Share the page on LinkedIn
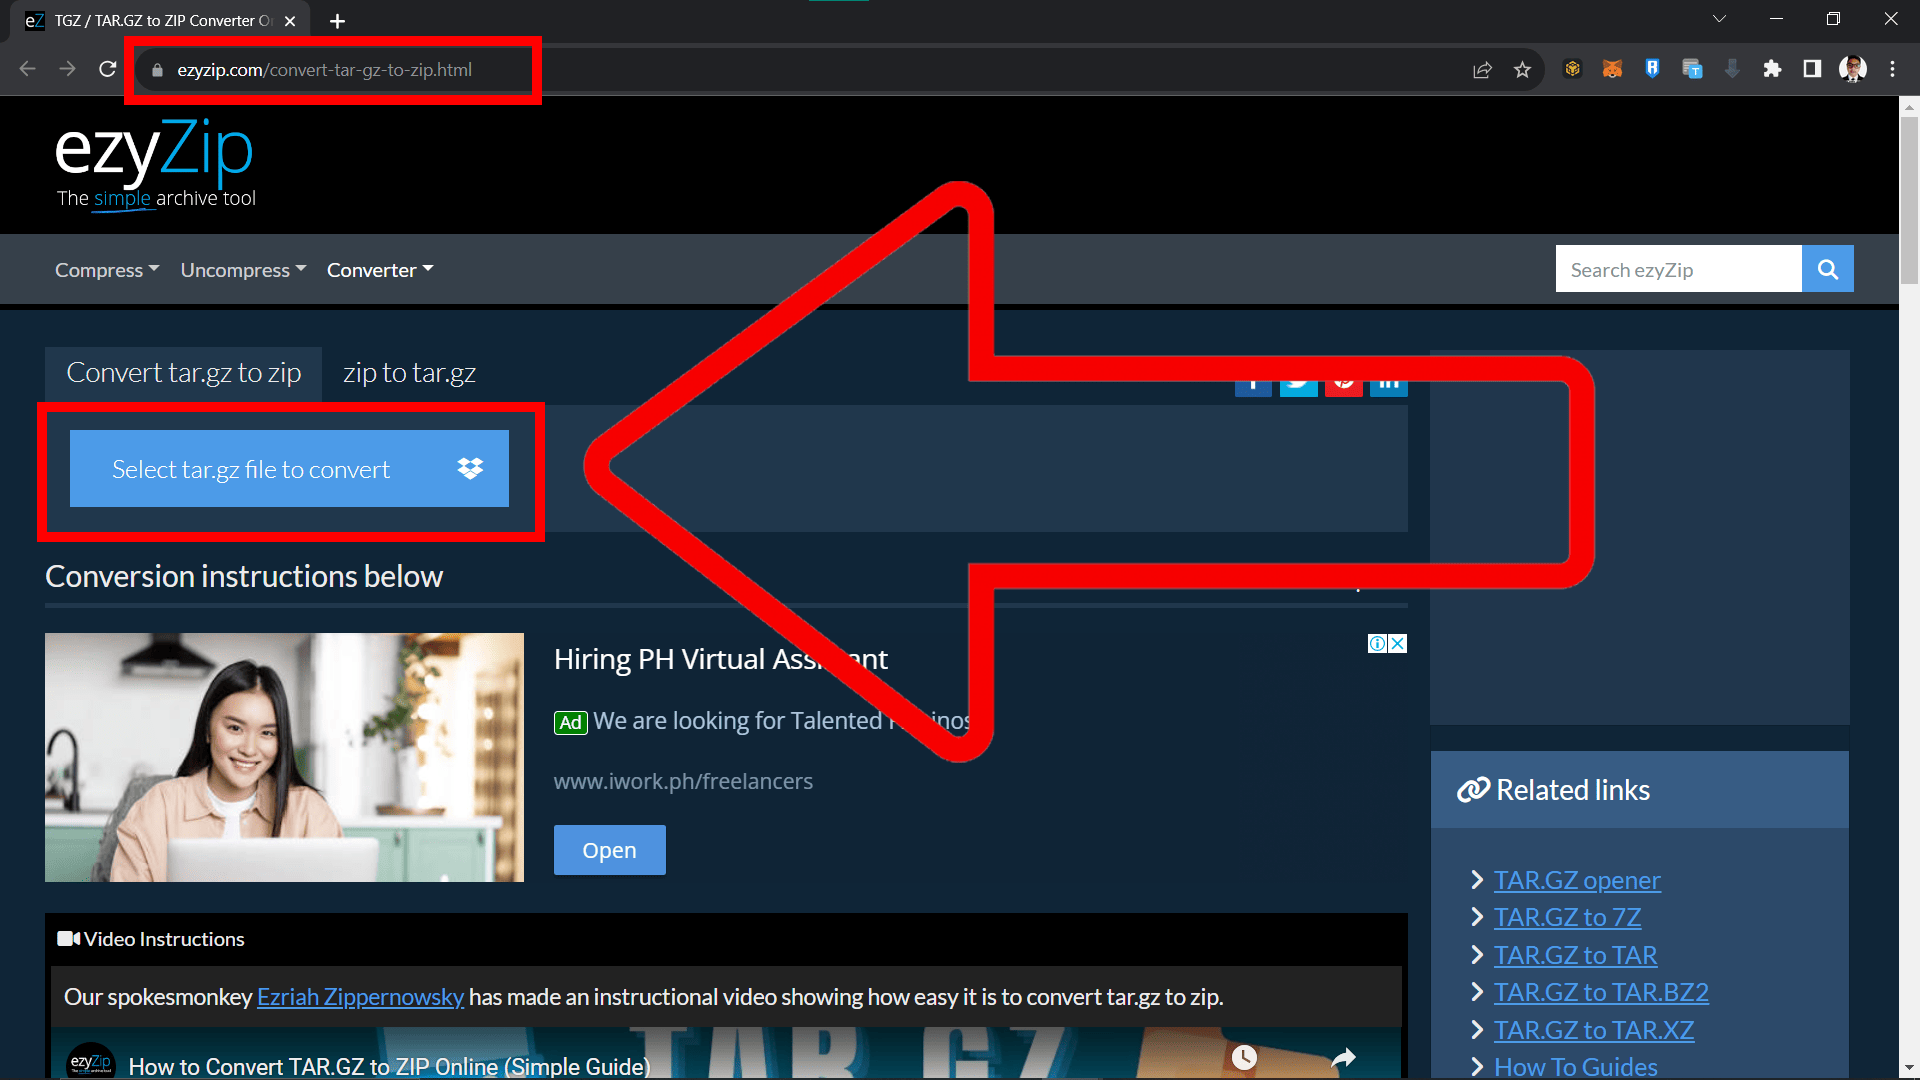Viewport: 1920px width, 1080px height. click(x=1389, y=381)
